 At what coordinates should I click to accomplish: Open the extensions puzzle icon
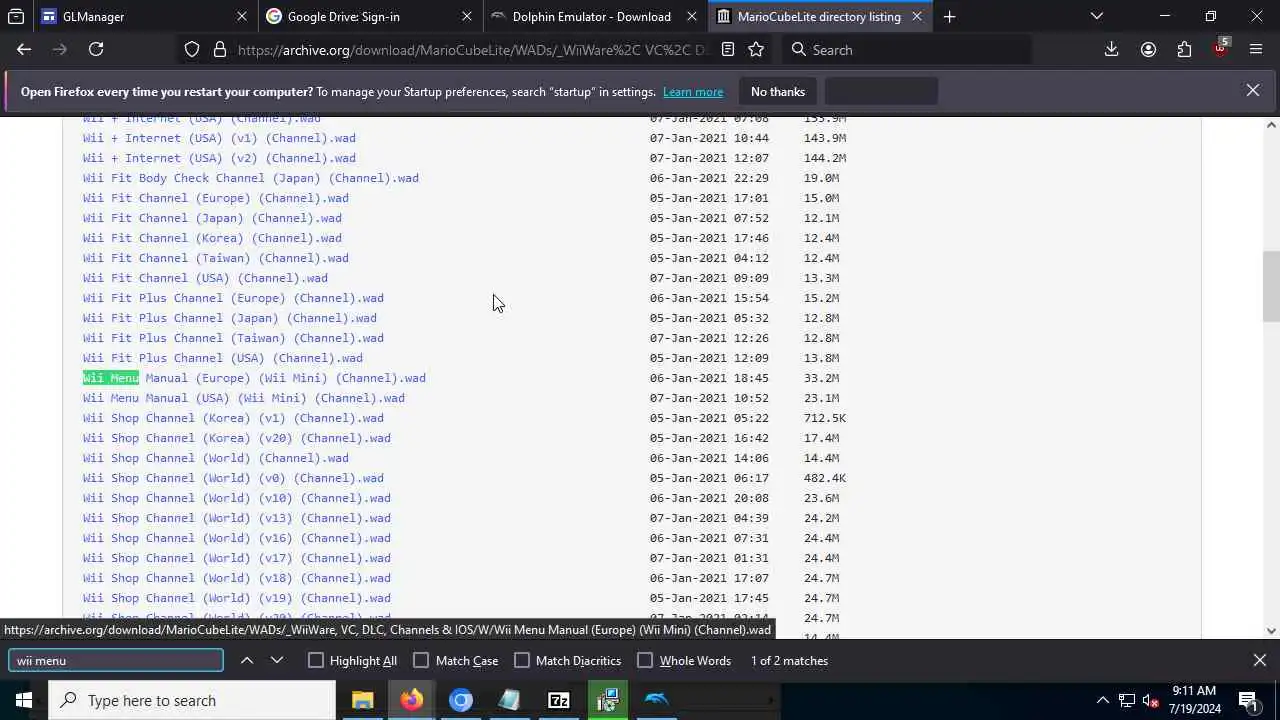1184,49
